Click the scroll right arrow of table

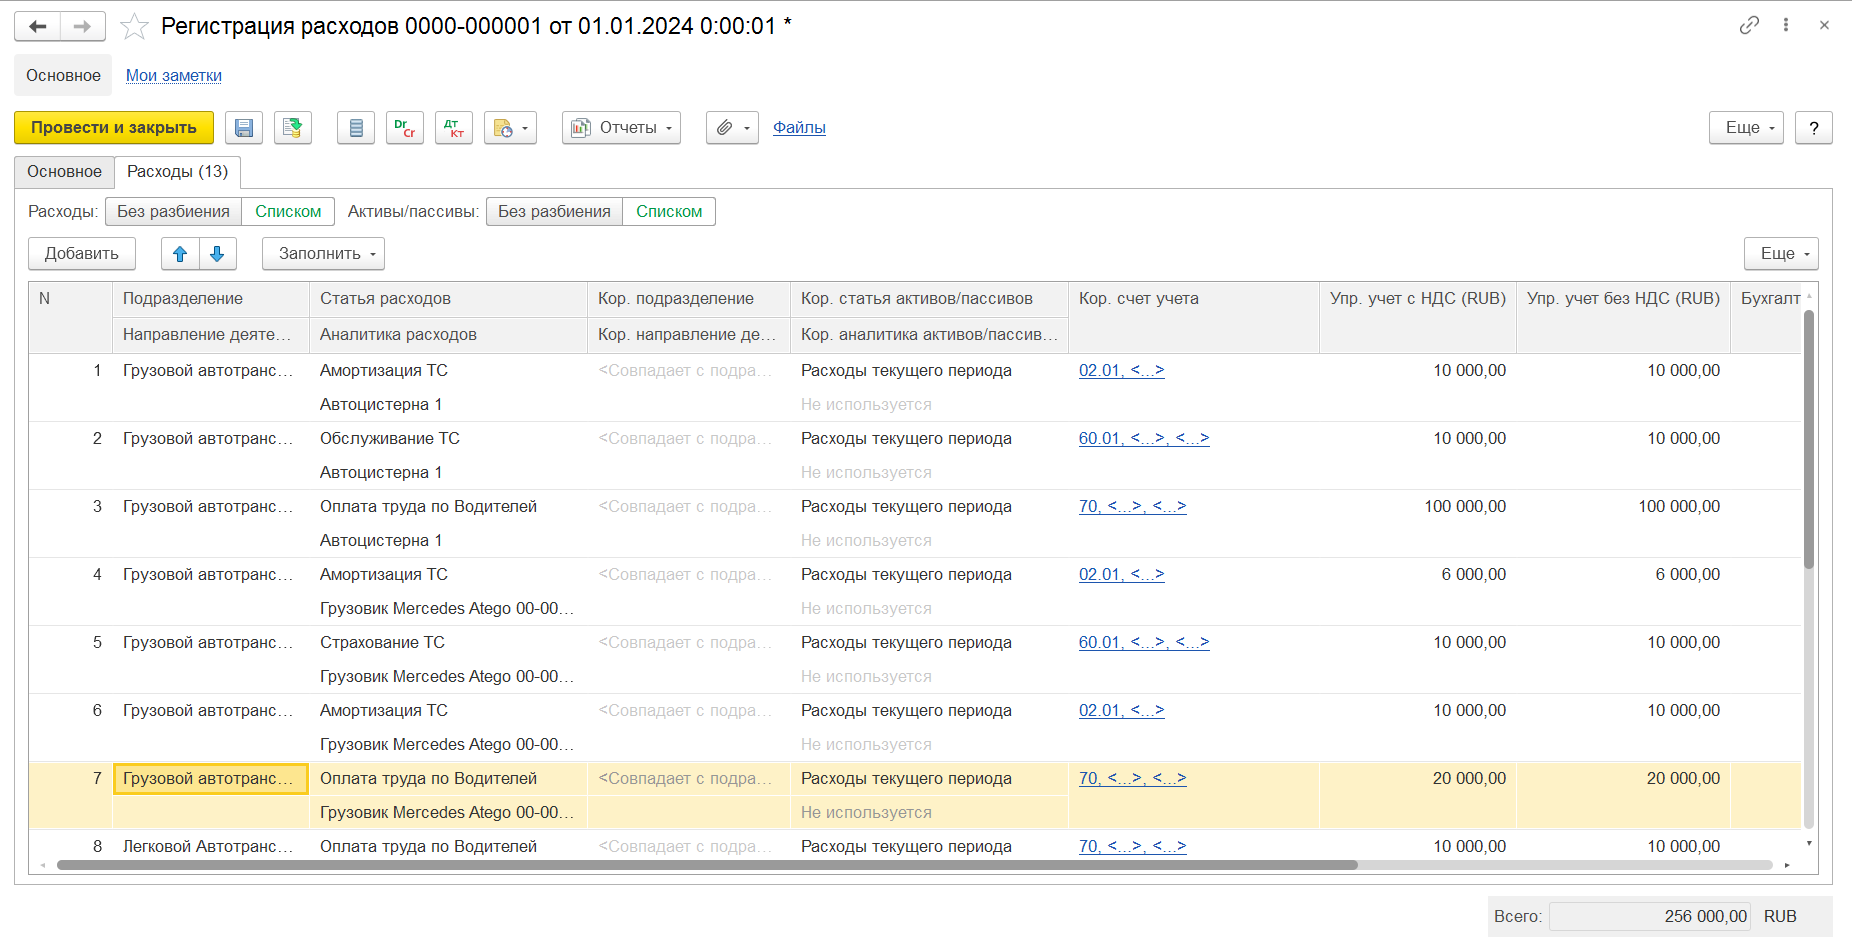[1787, 865]
